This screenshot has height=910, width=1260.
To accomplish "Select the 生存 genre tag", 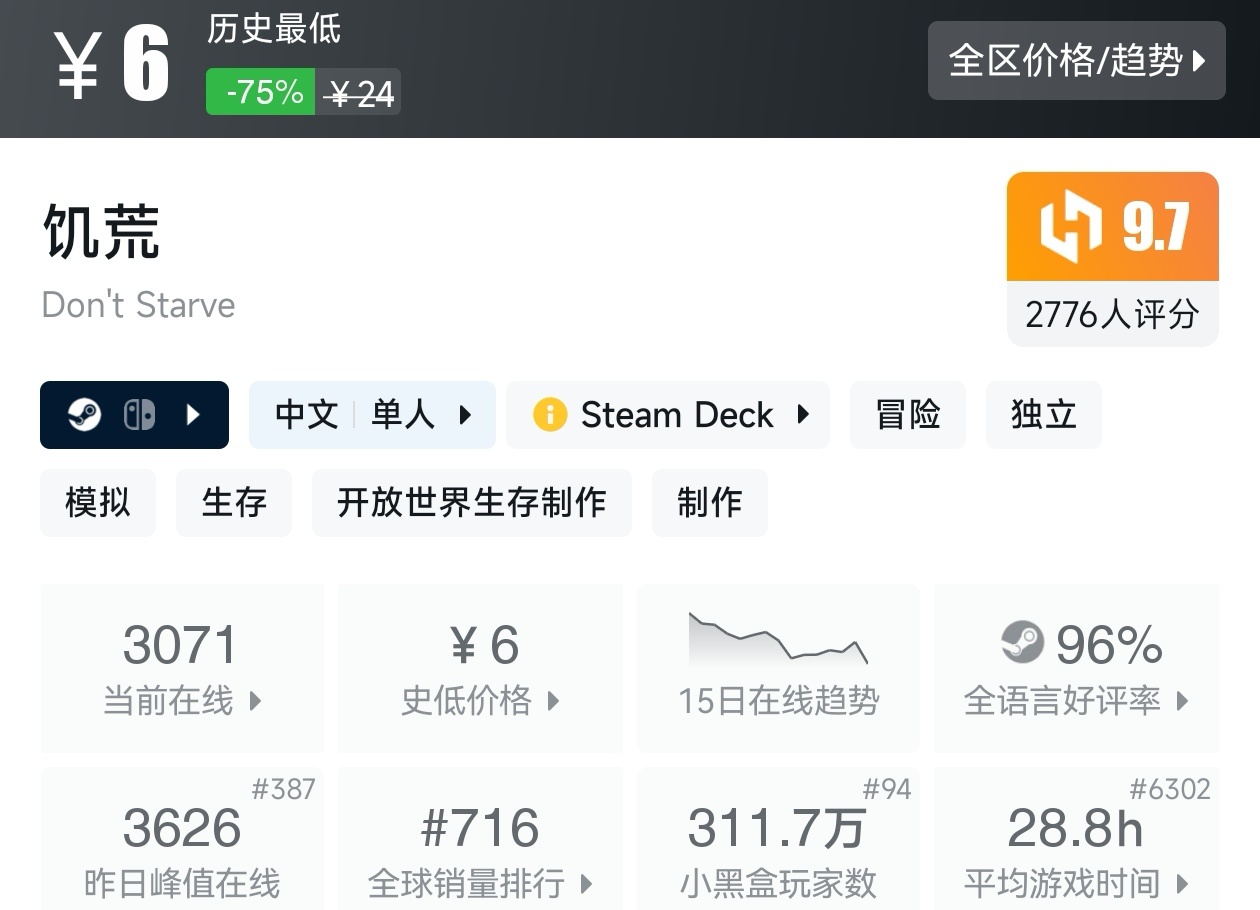I will point(234,502).
